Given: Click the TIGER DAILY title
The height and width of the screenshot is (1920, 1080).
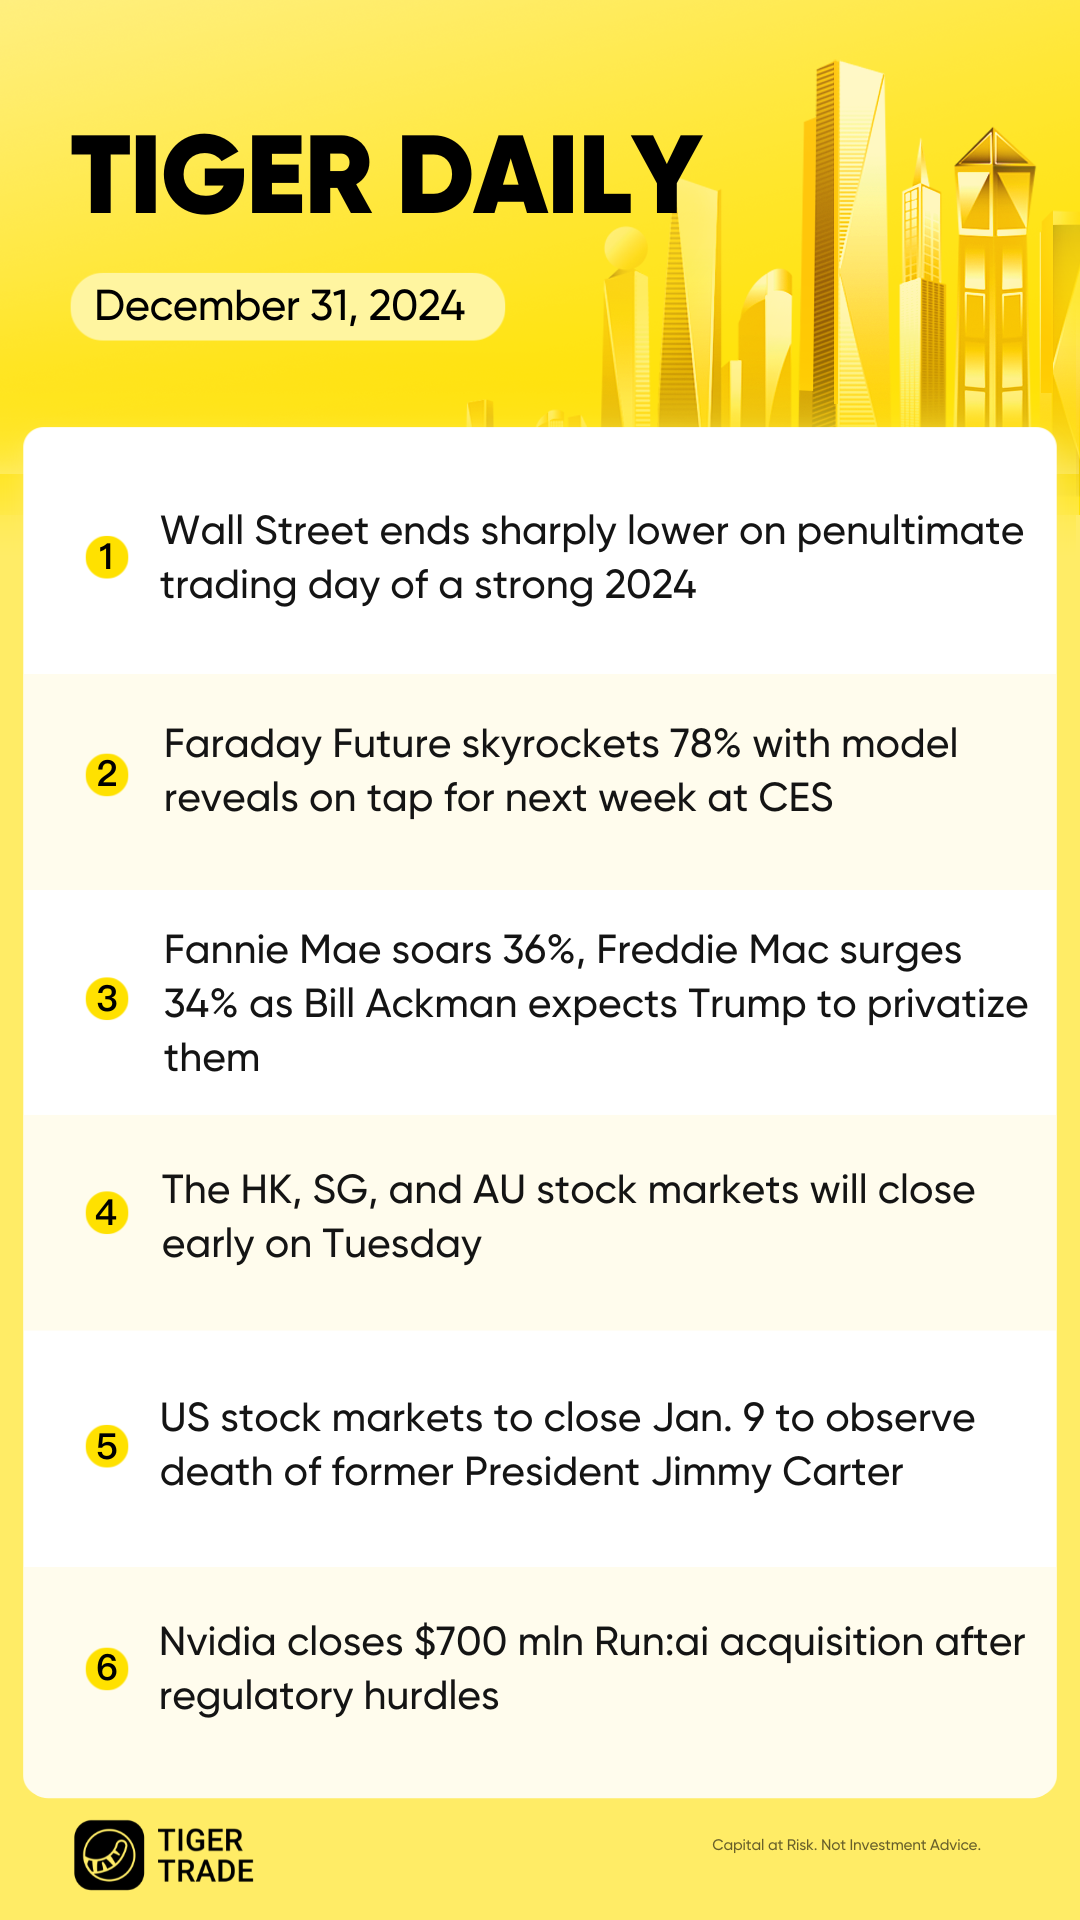Looking at the screenshot, I should point(385,176).
